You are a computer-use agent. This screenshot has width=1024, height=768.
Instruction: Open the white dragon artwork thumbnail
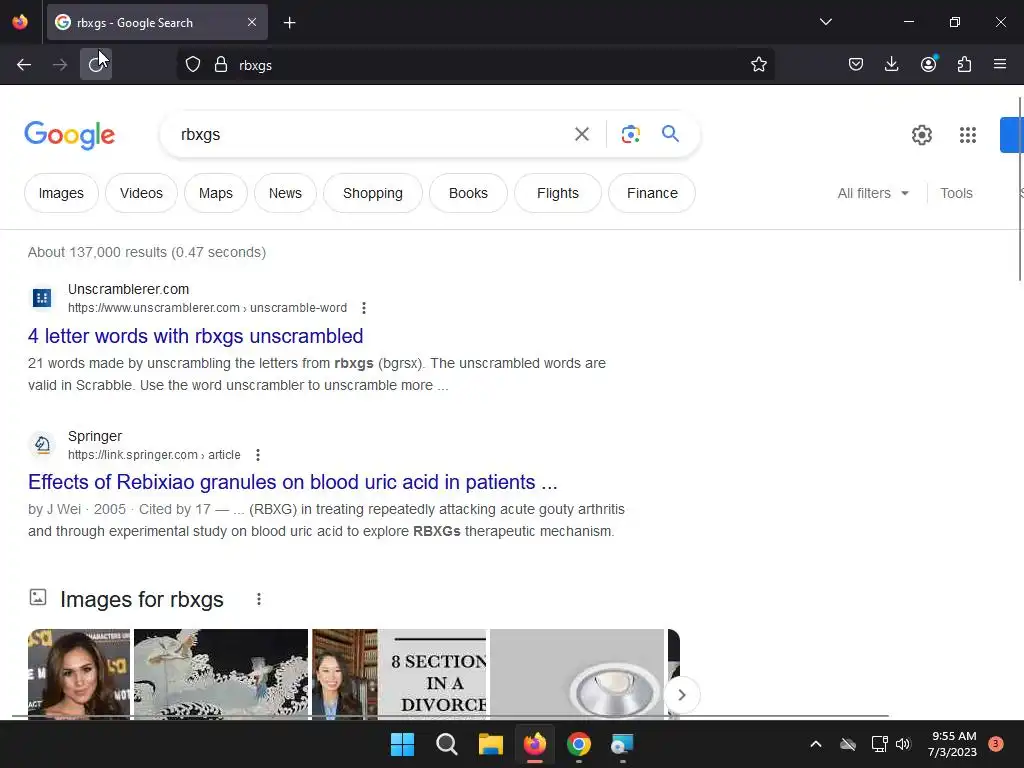coord(221,674)
